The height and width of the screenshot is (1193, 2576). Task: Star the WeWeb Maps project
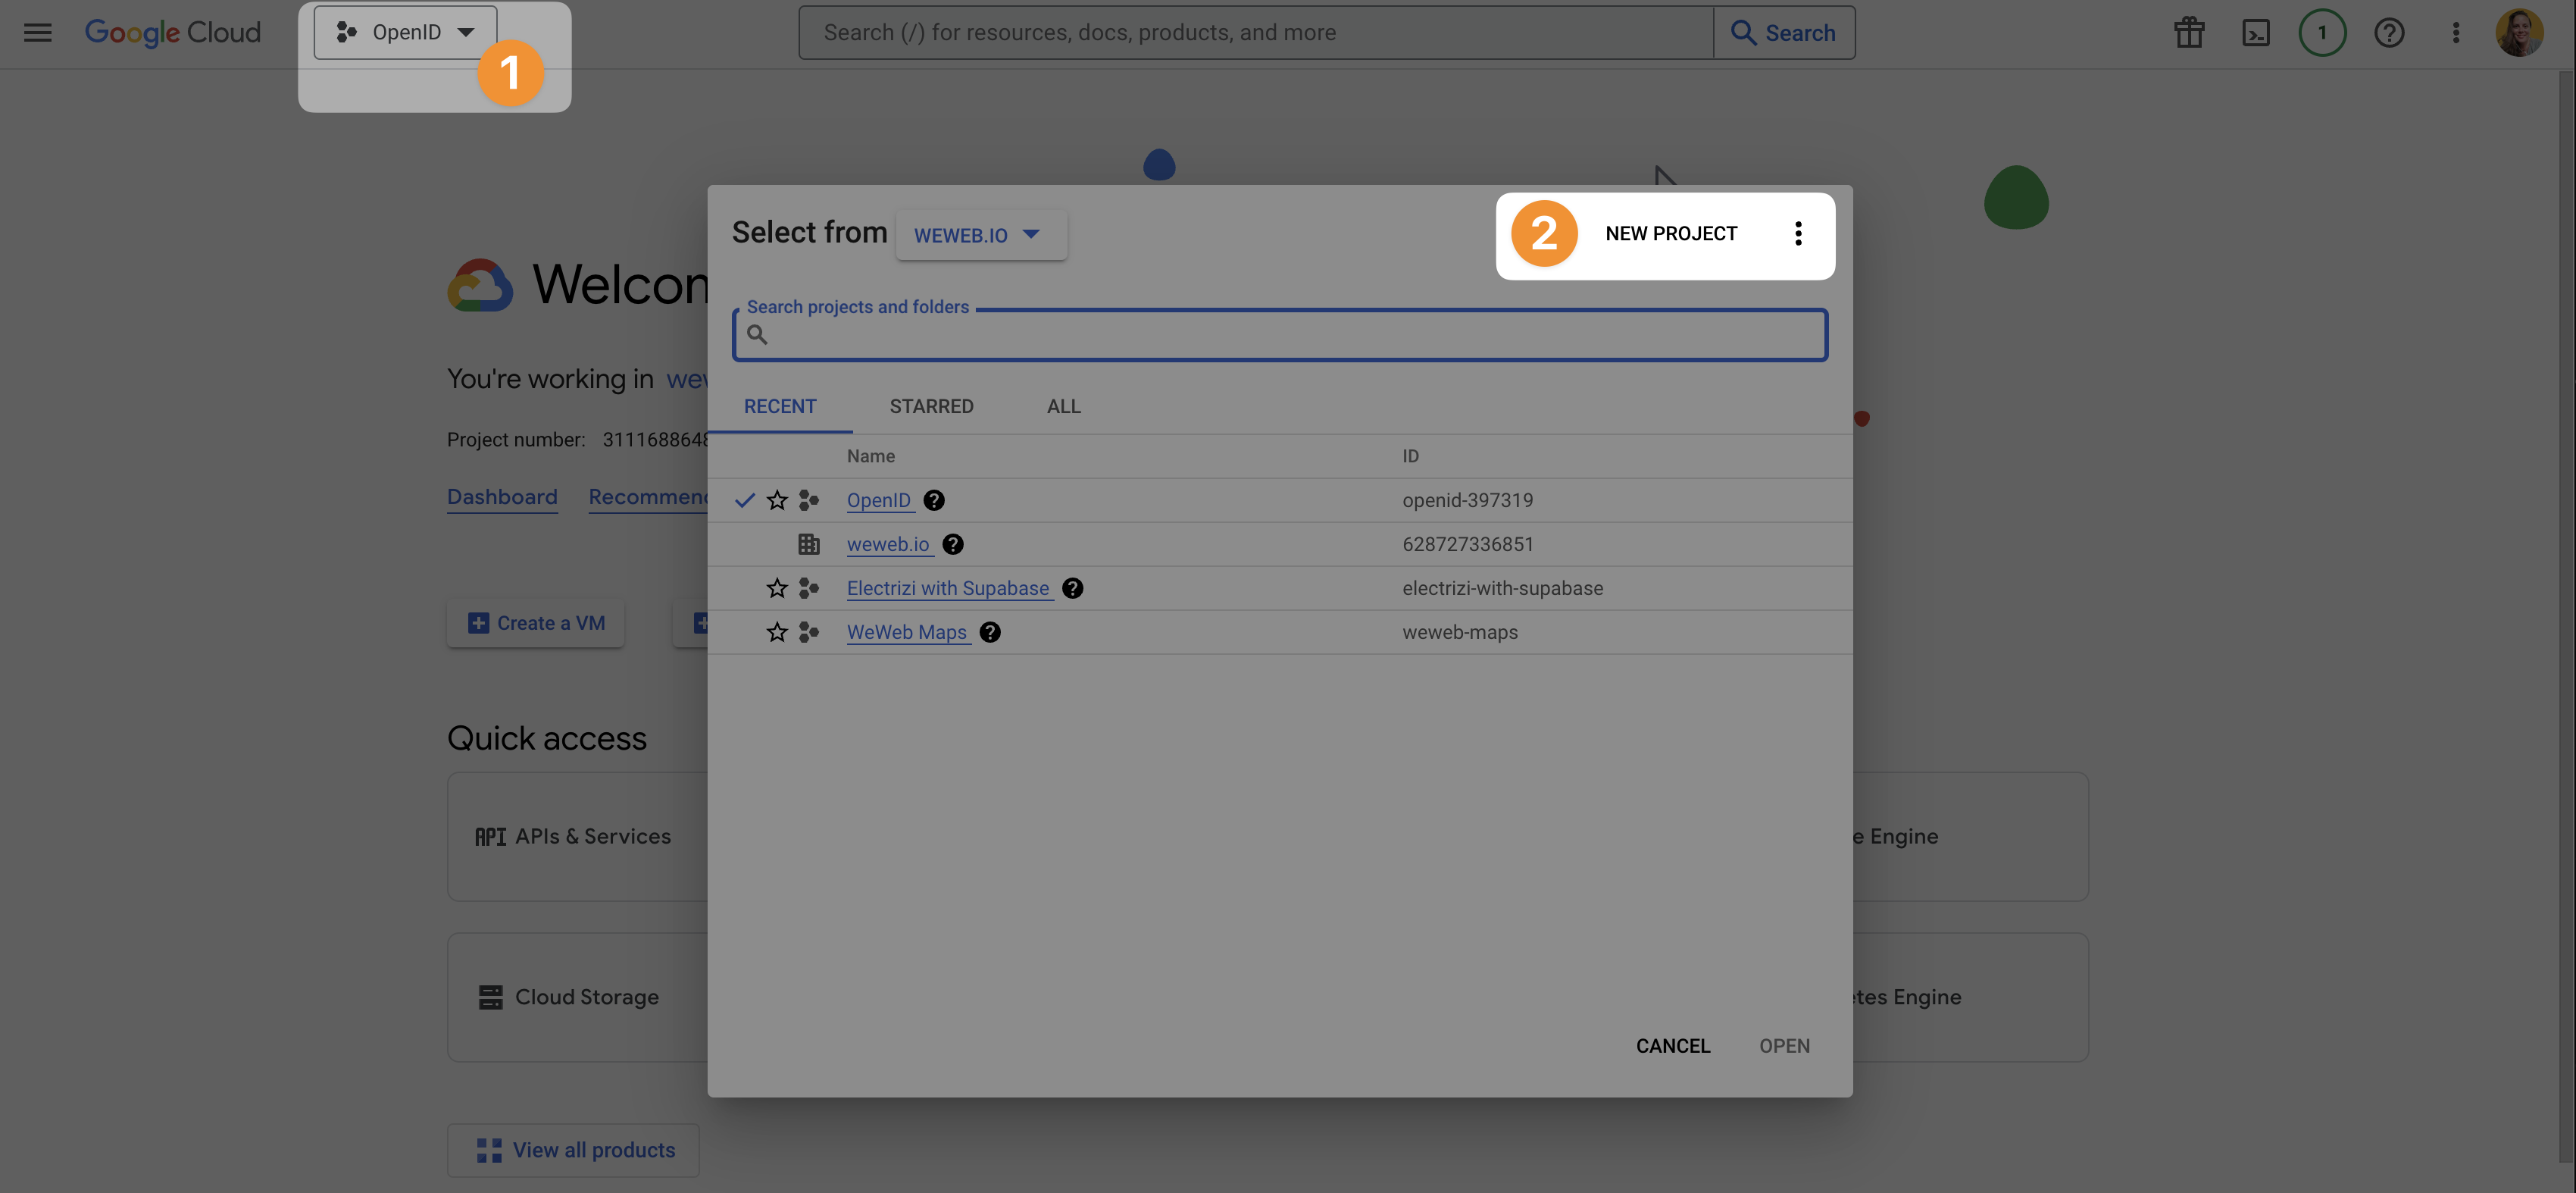pyautogui.click(x=777, y=632)
